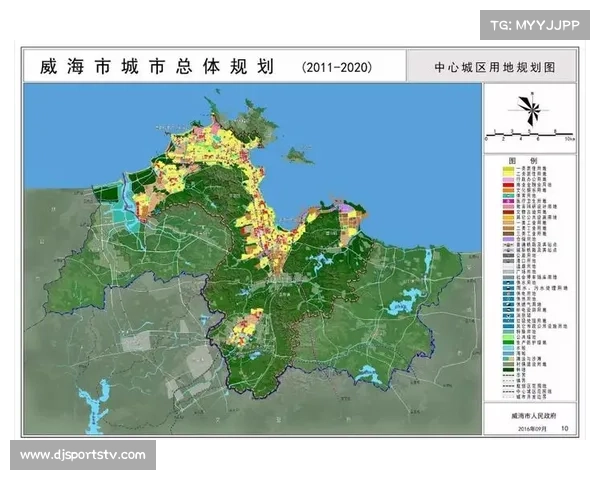Click the cyan water area on western coast
The height and width of the screenshot is (480, 600).
[126, 214]
